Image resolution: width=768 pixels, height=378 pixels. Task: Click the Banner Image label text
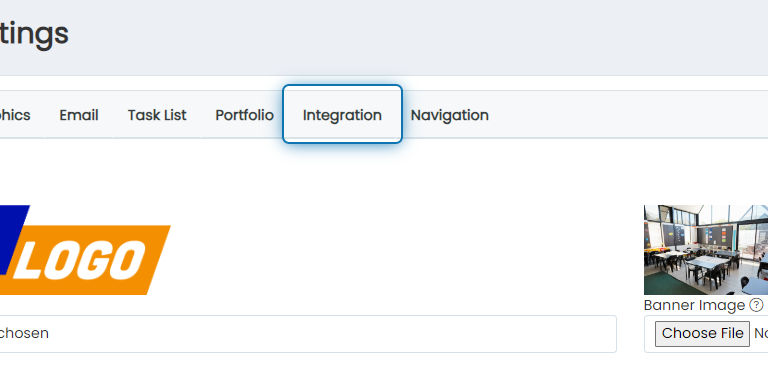694,306
